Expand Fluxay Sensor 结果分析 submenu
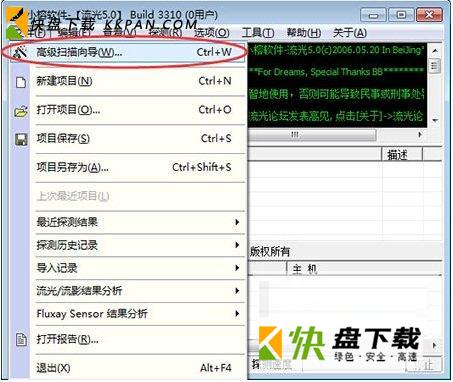The image size is (453, 382). click(x=138, y=314)
